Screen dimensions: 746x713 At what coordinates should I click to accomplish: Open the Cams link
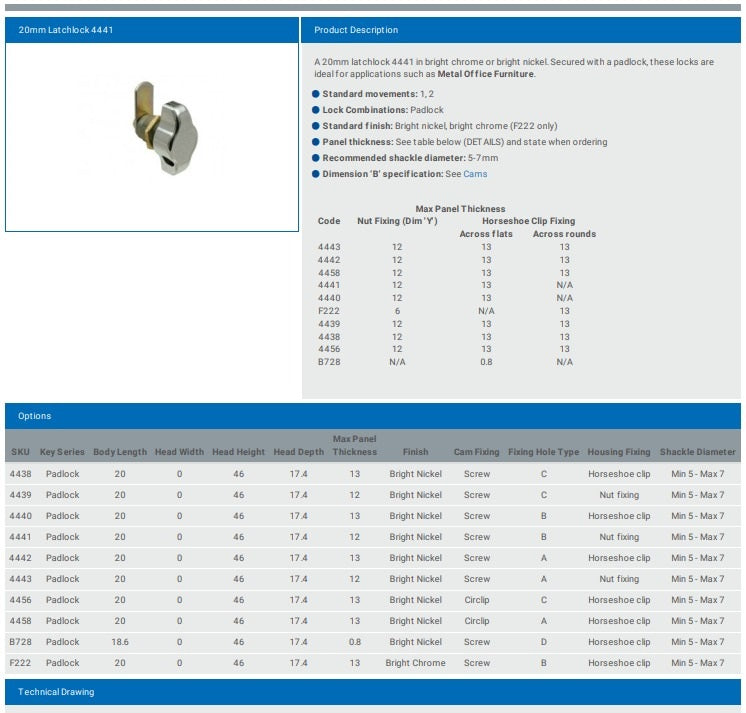[475, 174]
